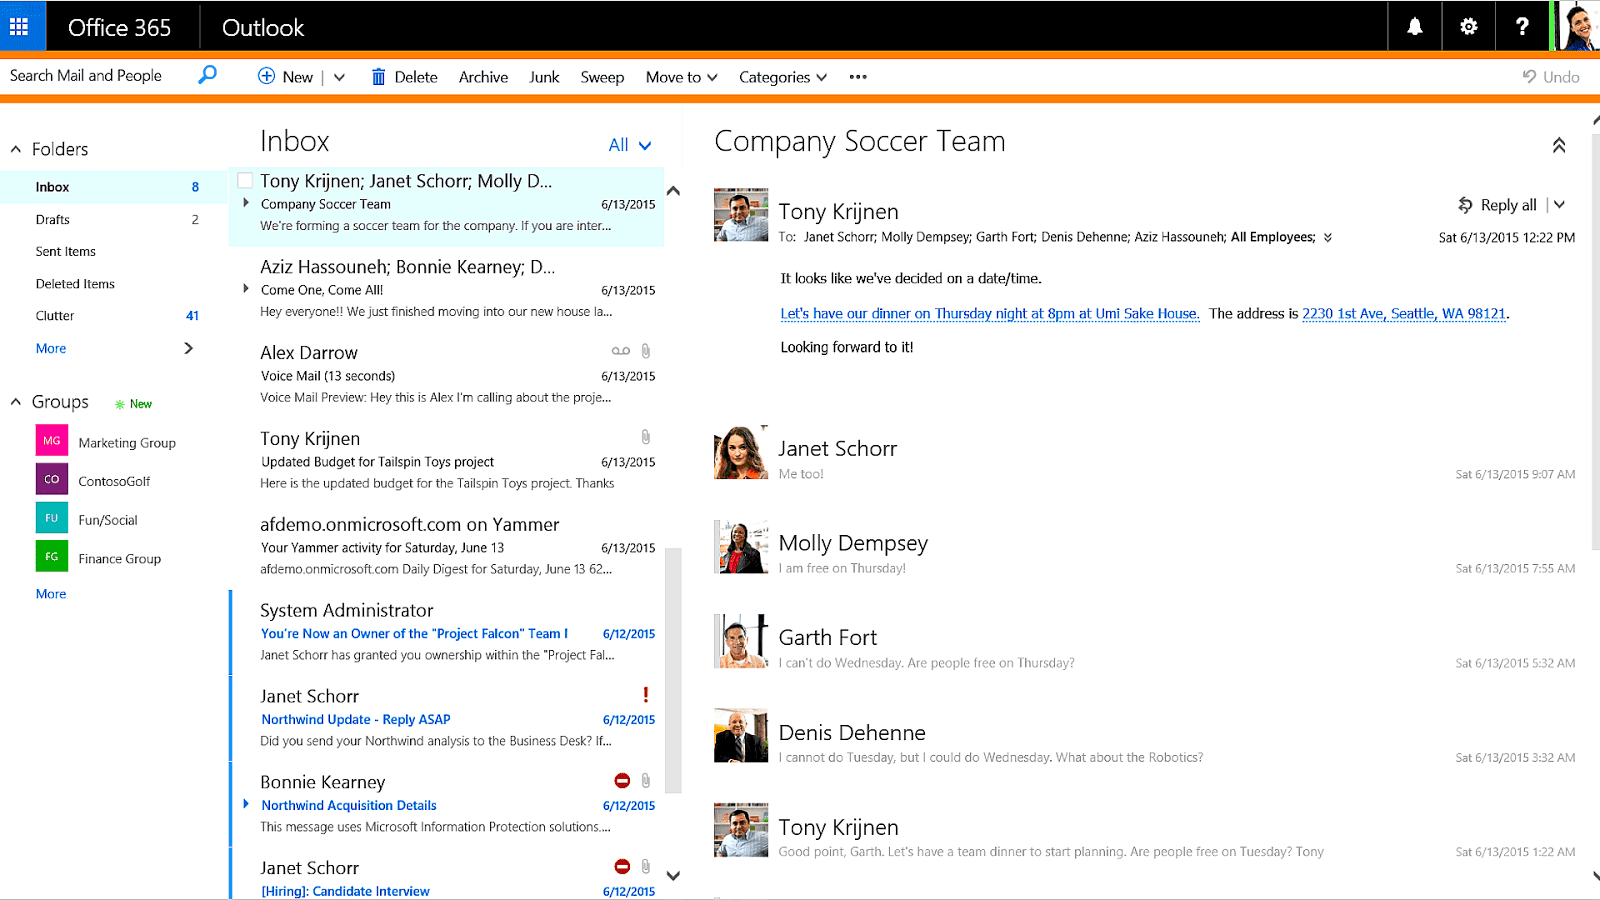Expand Northwind Acquisition Details conversation
The image size is (1600, 900).
(246, 804)
